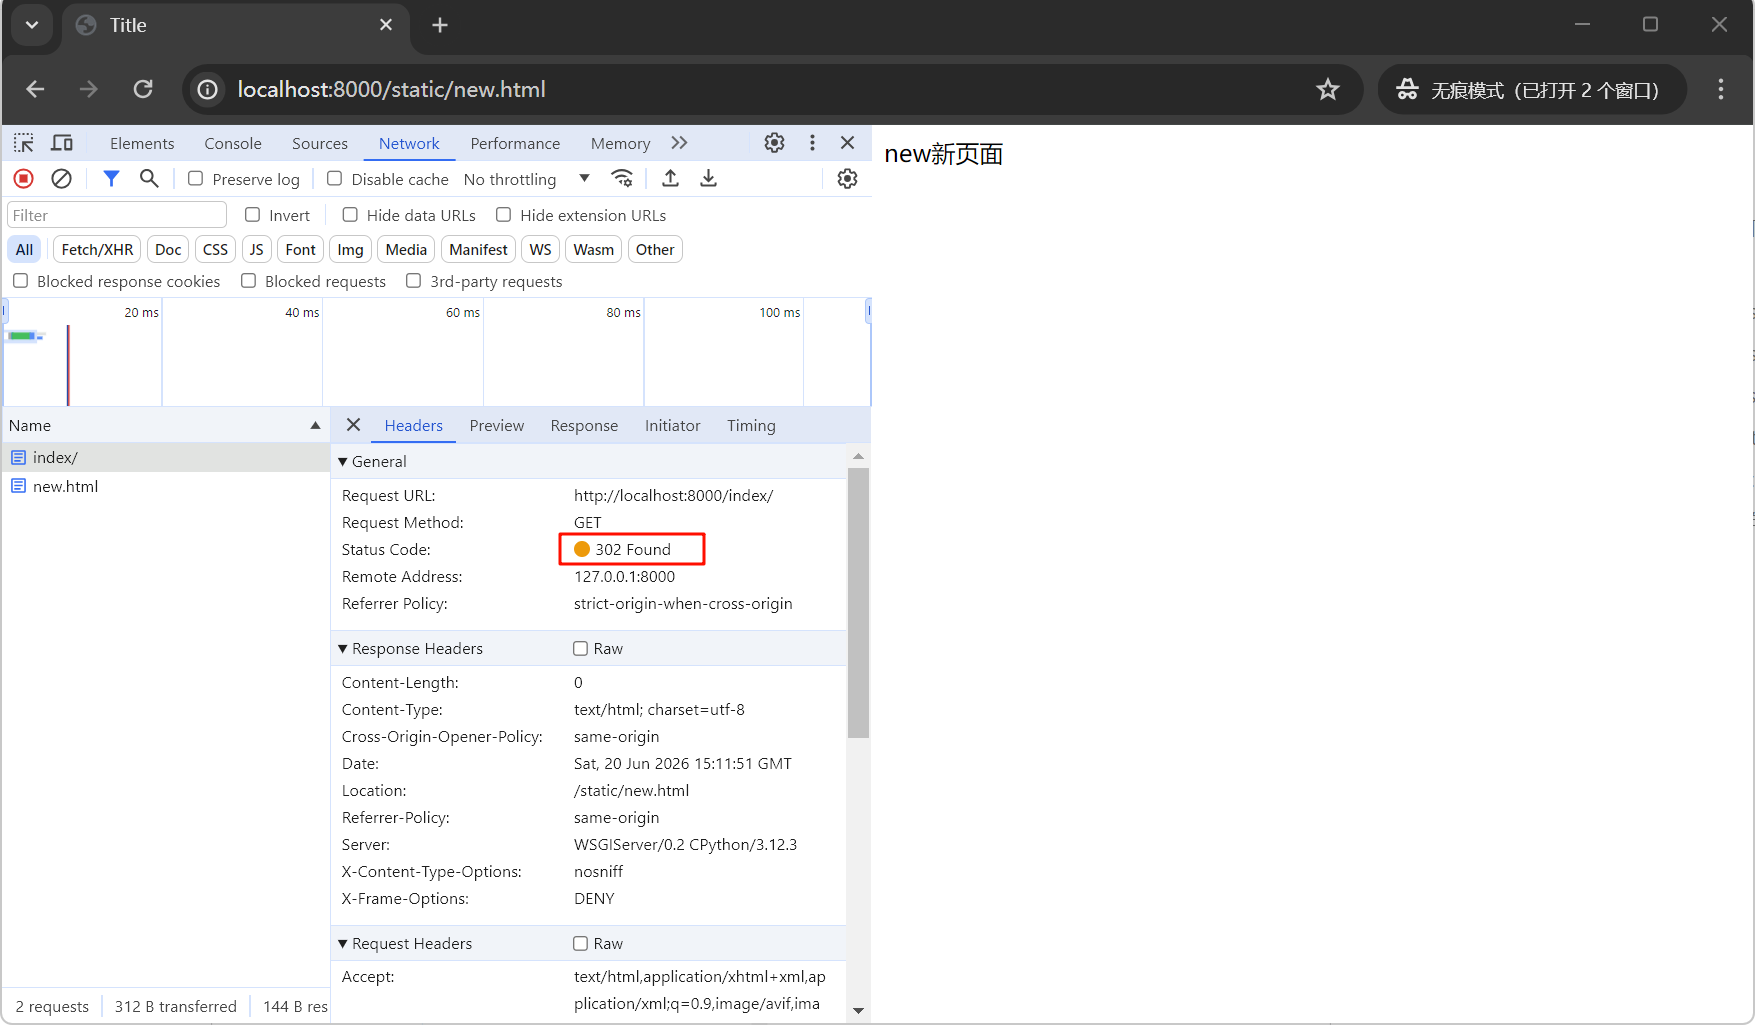This screenshot has height=1025, width=1755.
Task: Open Network panel settings gear
Action: [847, 179]
